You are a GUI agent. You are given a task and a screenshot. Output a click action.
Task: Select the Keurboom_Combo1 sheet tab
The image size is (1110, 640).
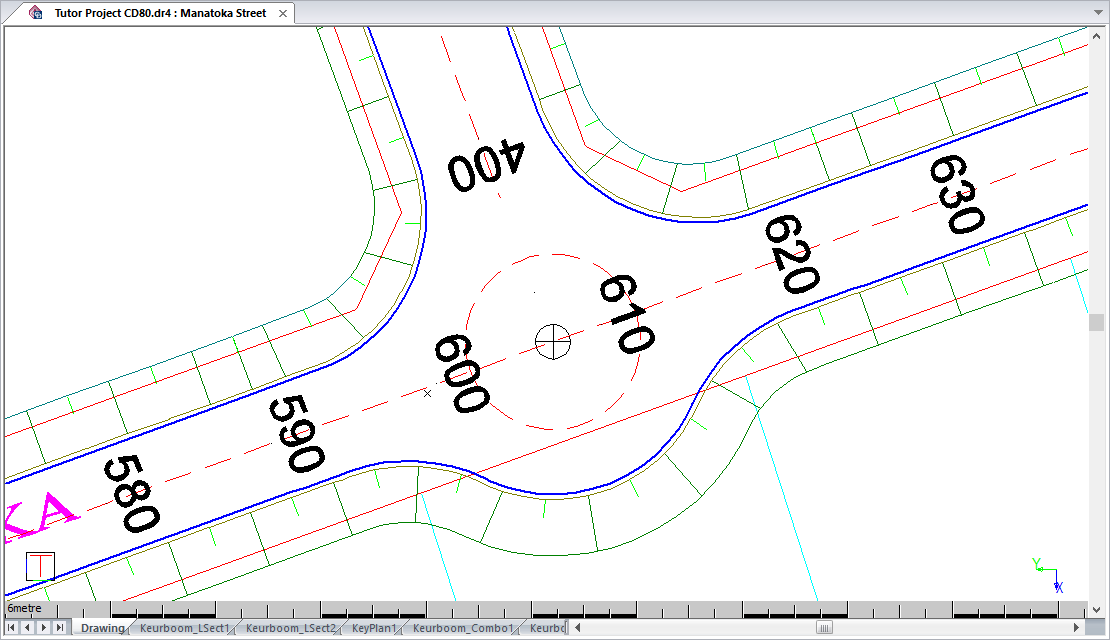pyautogui.click(x=462, y=628)
